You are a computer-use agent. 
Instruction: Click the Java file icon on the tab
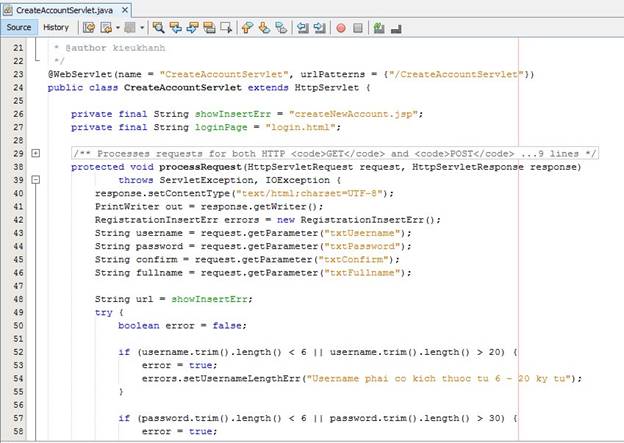coord(8,10)
